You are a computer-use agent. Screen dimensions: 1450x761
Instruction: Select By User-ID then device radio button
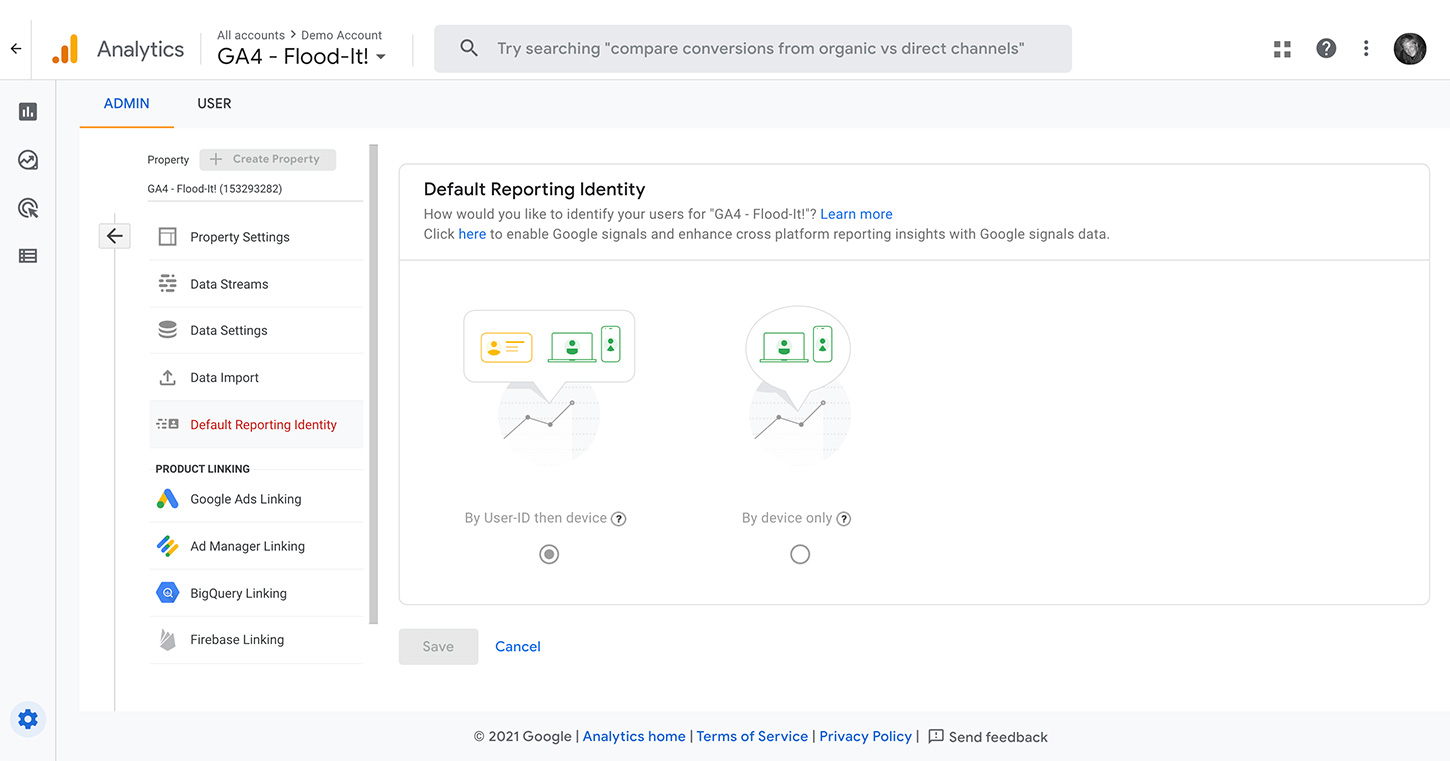tap(549, 554)
